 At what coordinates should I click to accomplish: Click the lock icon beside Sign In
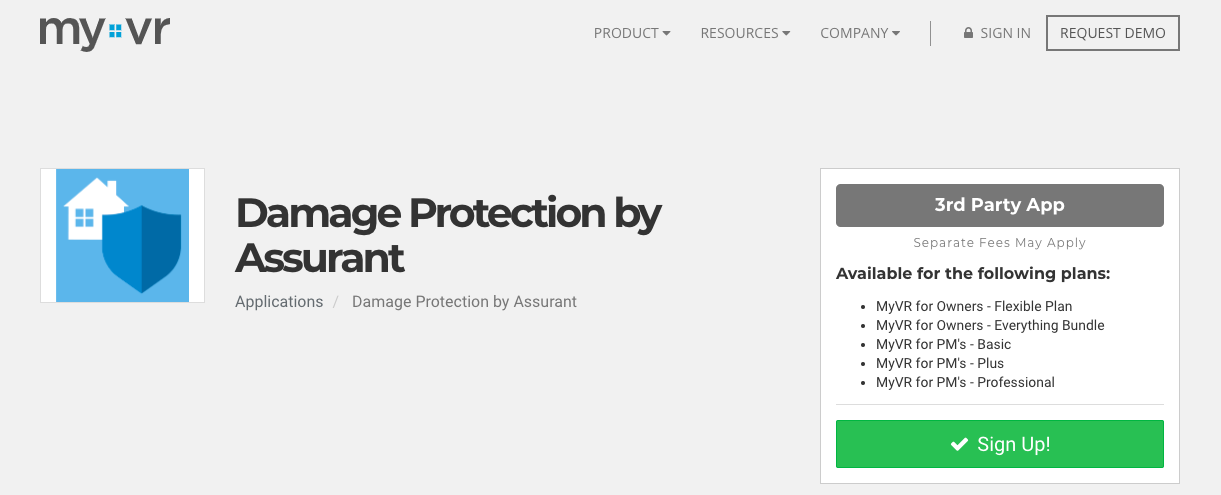pyautogui.click(x=968, y=33)
